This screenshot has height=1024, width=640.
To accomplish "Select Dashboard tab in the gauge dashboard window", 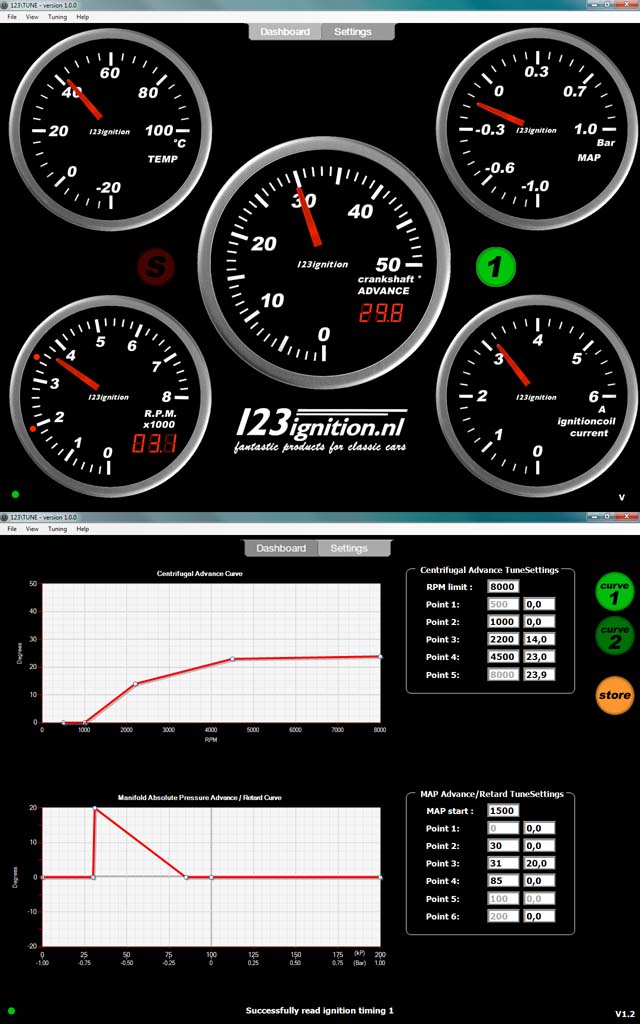I will (x=285, y=31).
